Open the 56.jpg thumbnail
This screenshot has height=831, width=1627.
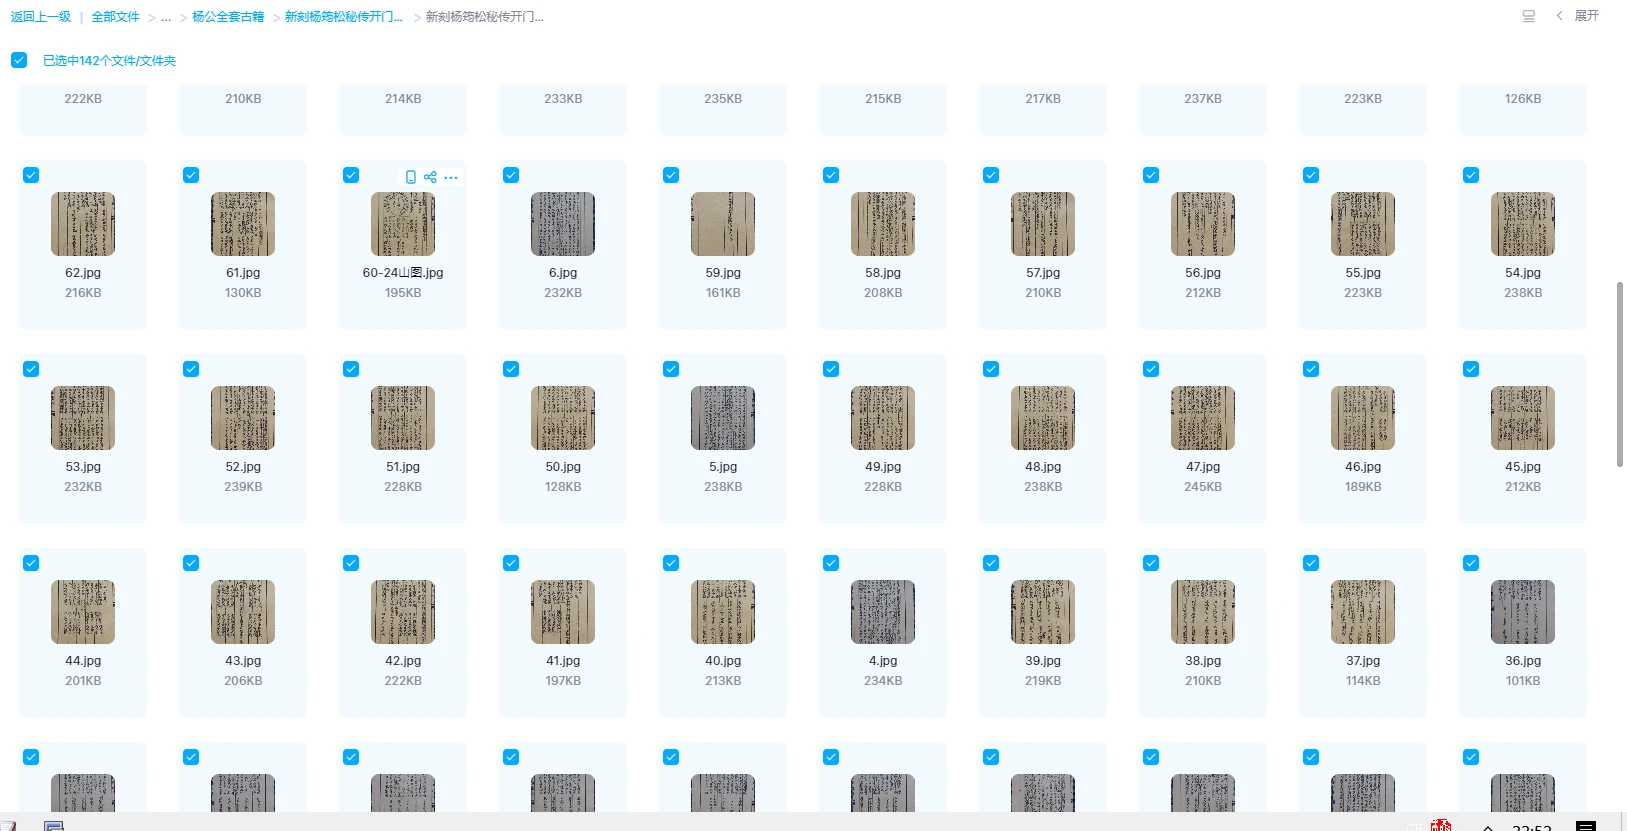[1203, 224]
